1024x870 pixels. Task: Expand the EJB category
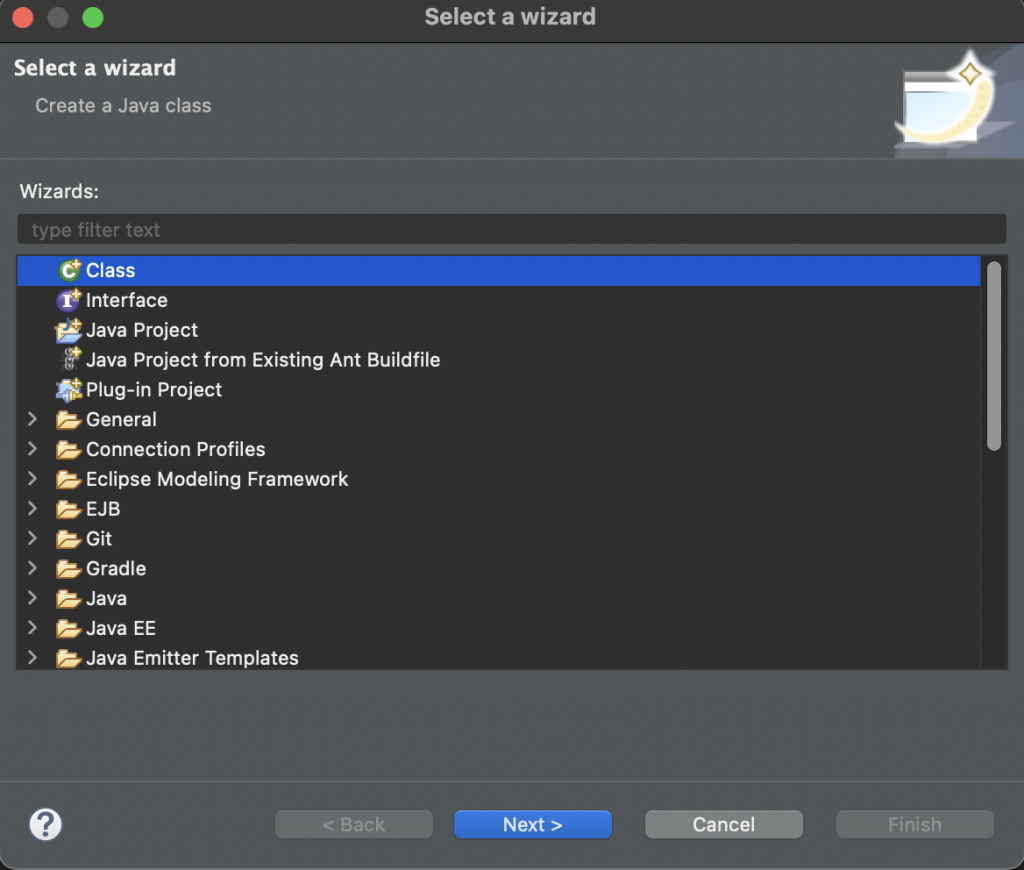click(x=32, y=508)
